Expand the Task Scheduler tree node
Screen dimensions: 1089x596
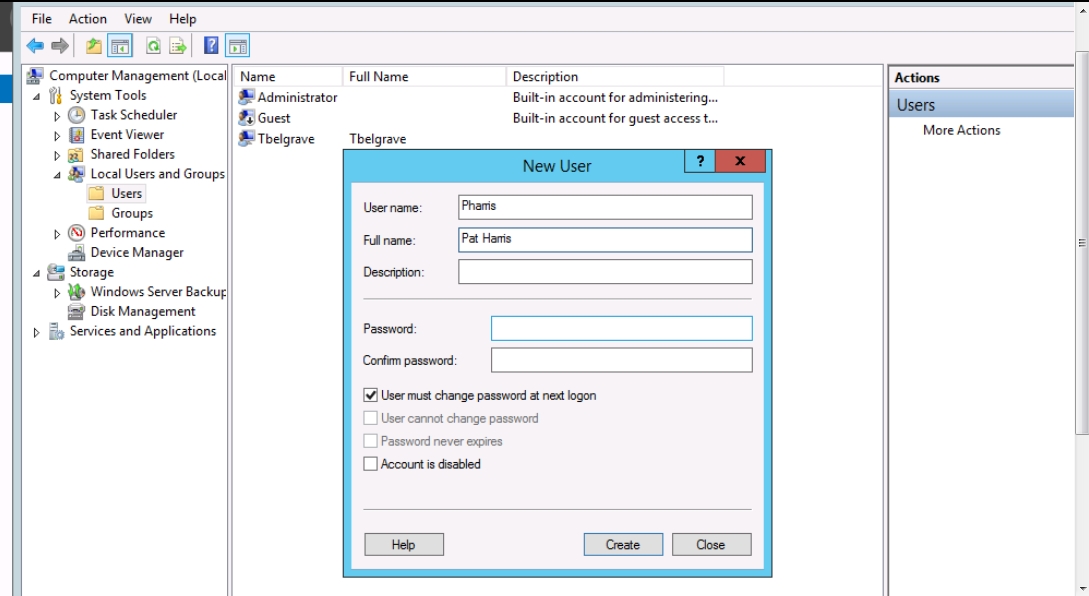click(x=57, y=116)
